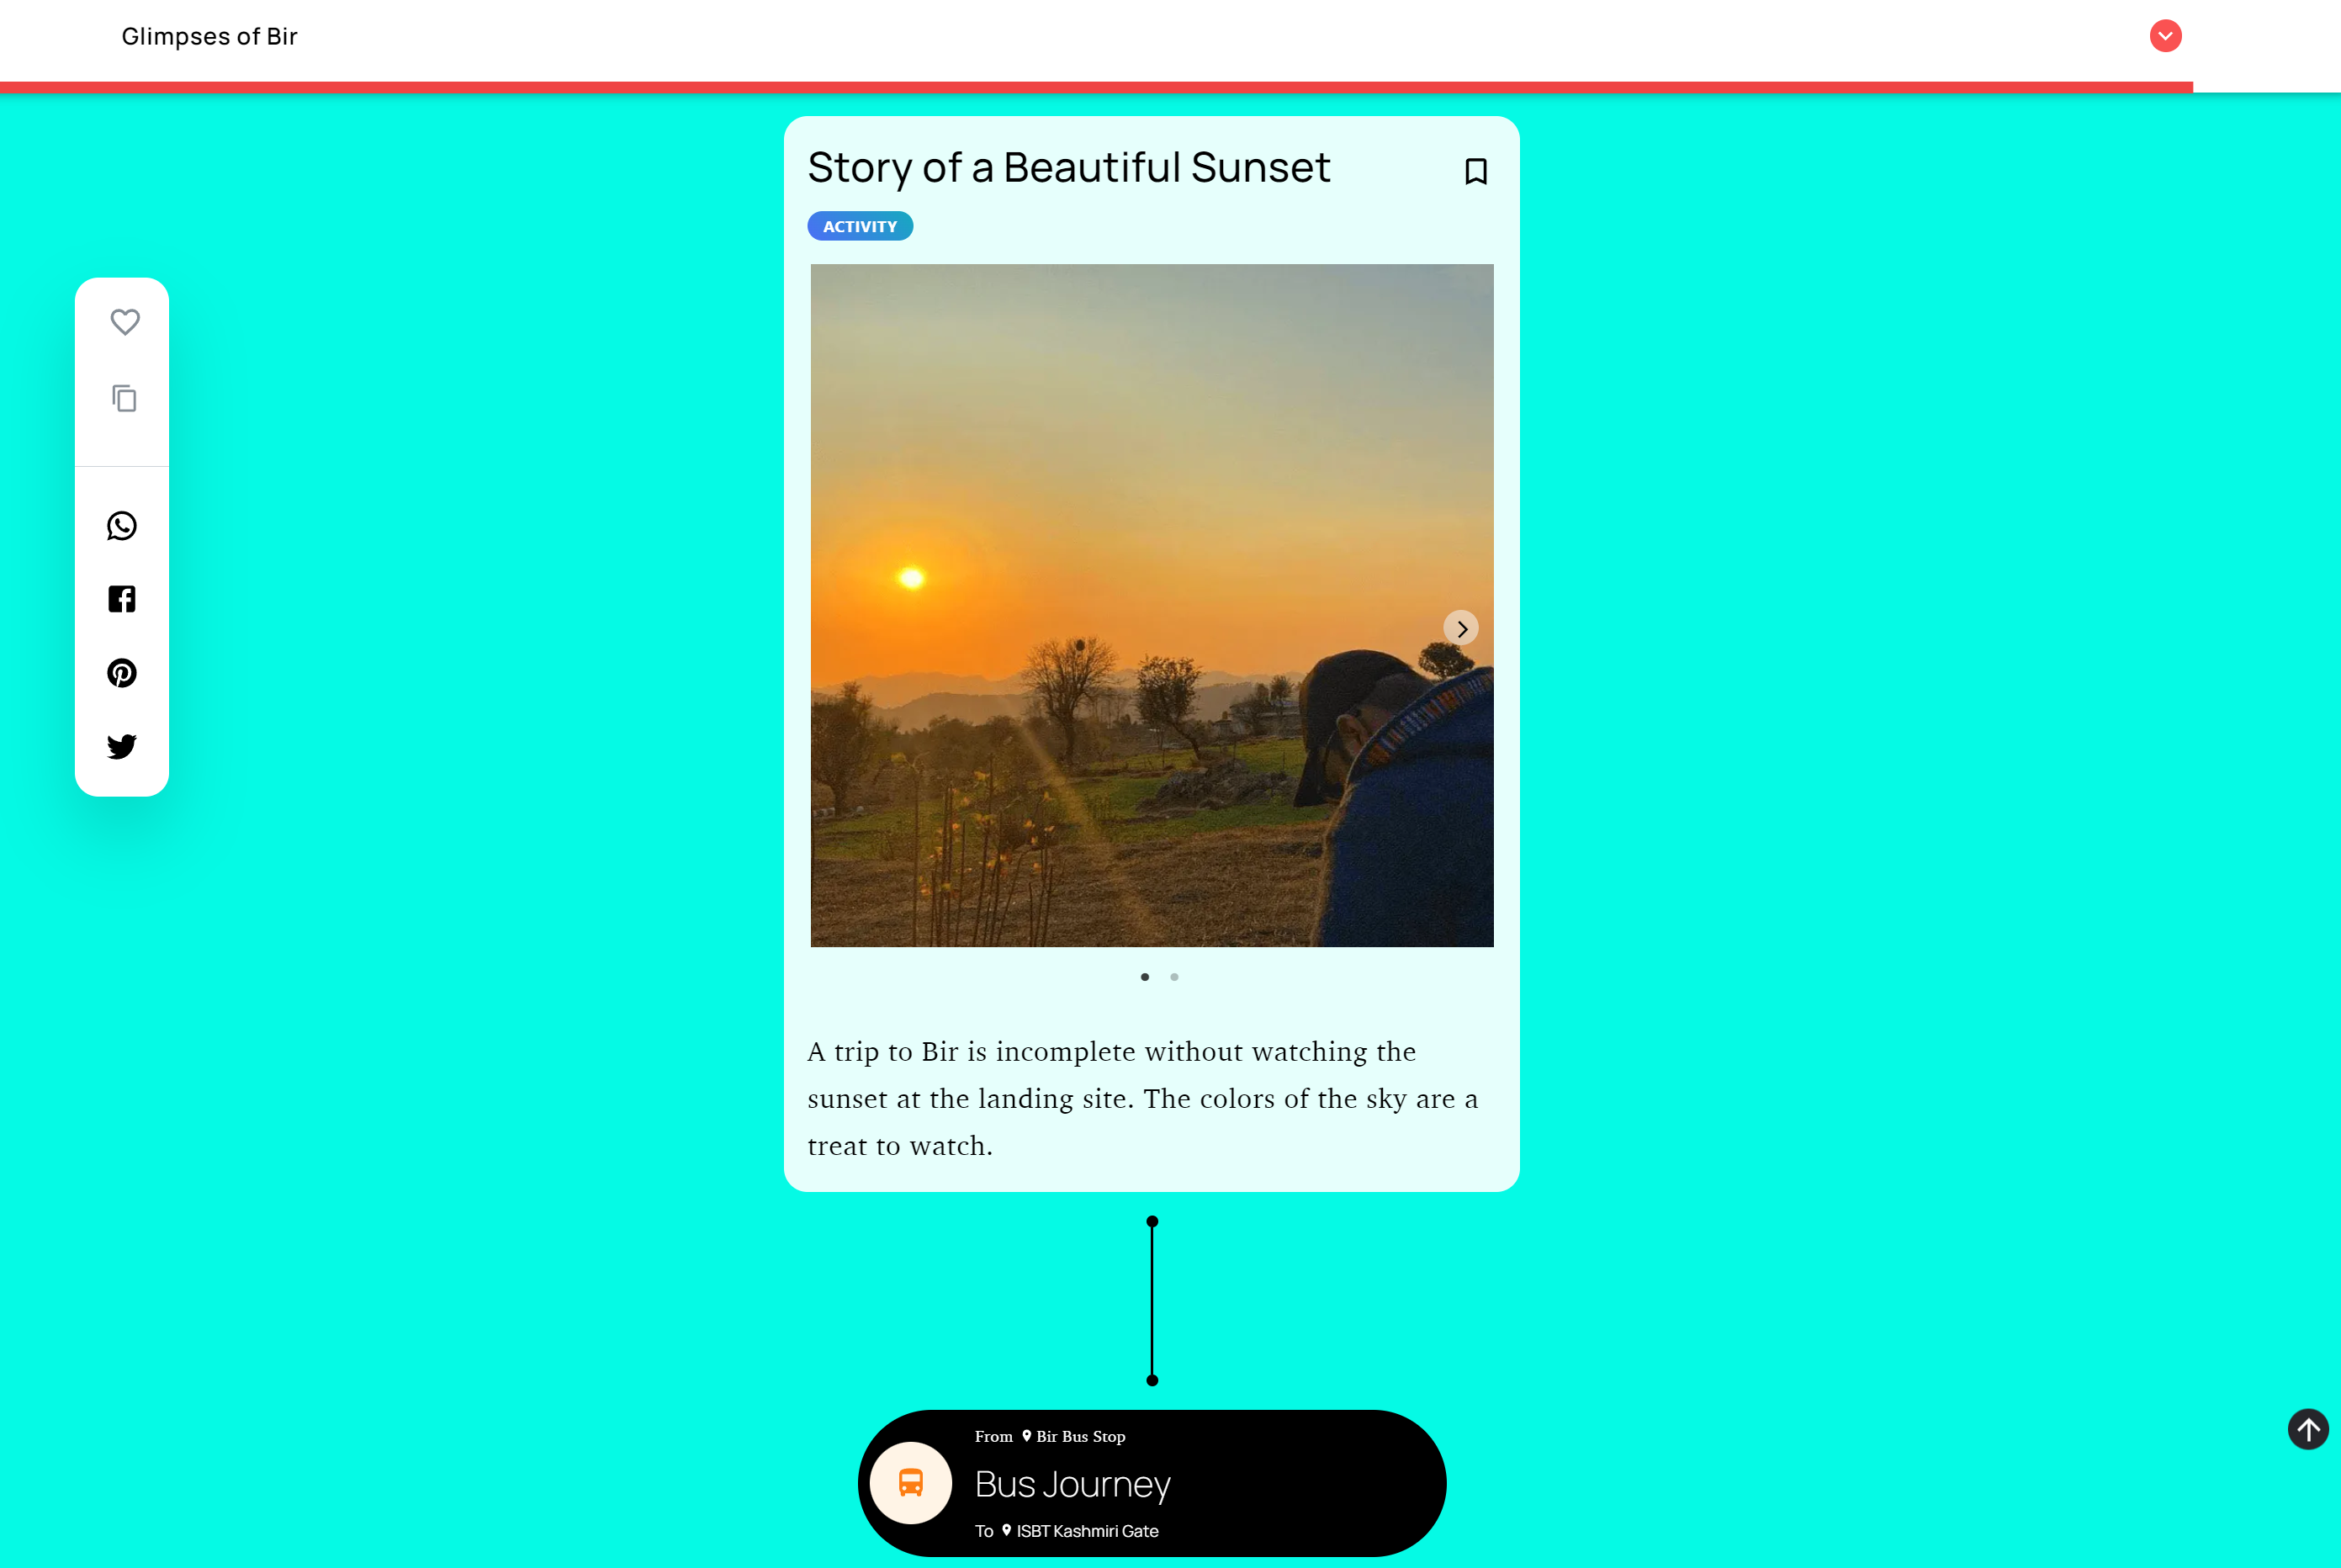Image resolution: width=2341 pixels, height=1568 pixels.
Task: Select the first carousel dot
Action: [1145, 977]
